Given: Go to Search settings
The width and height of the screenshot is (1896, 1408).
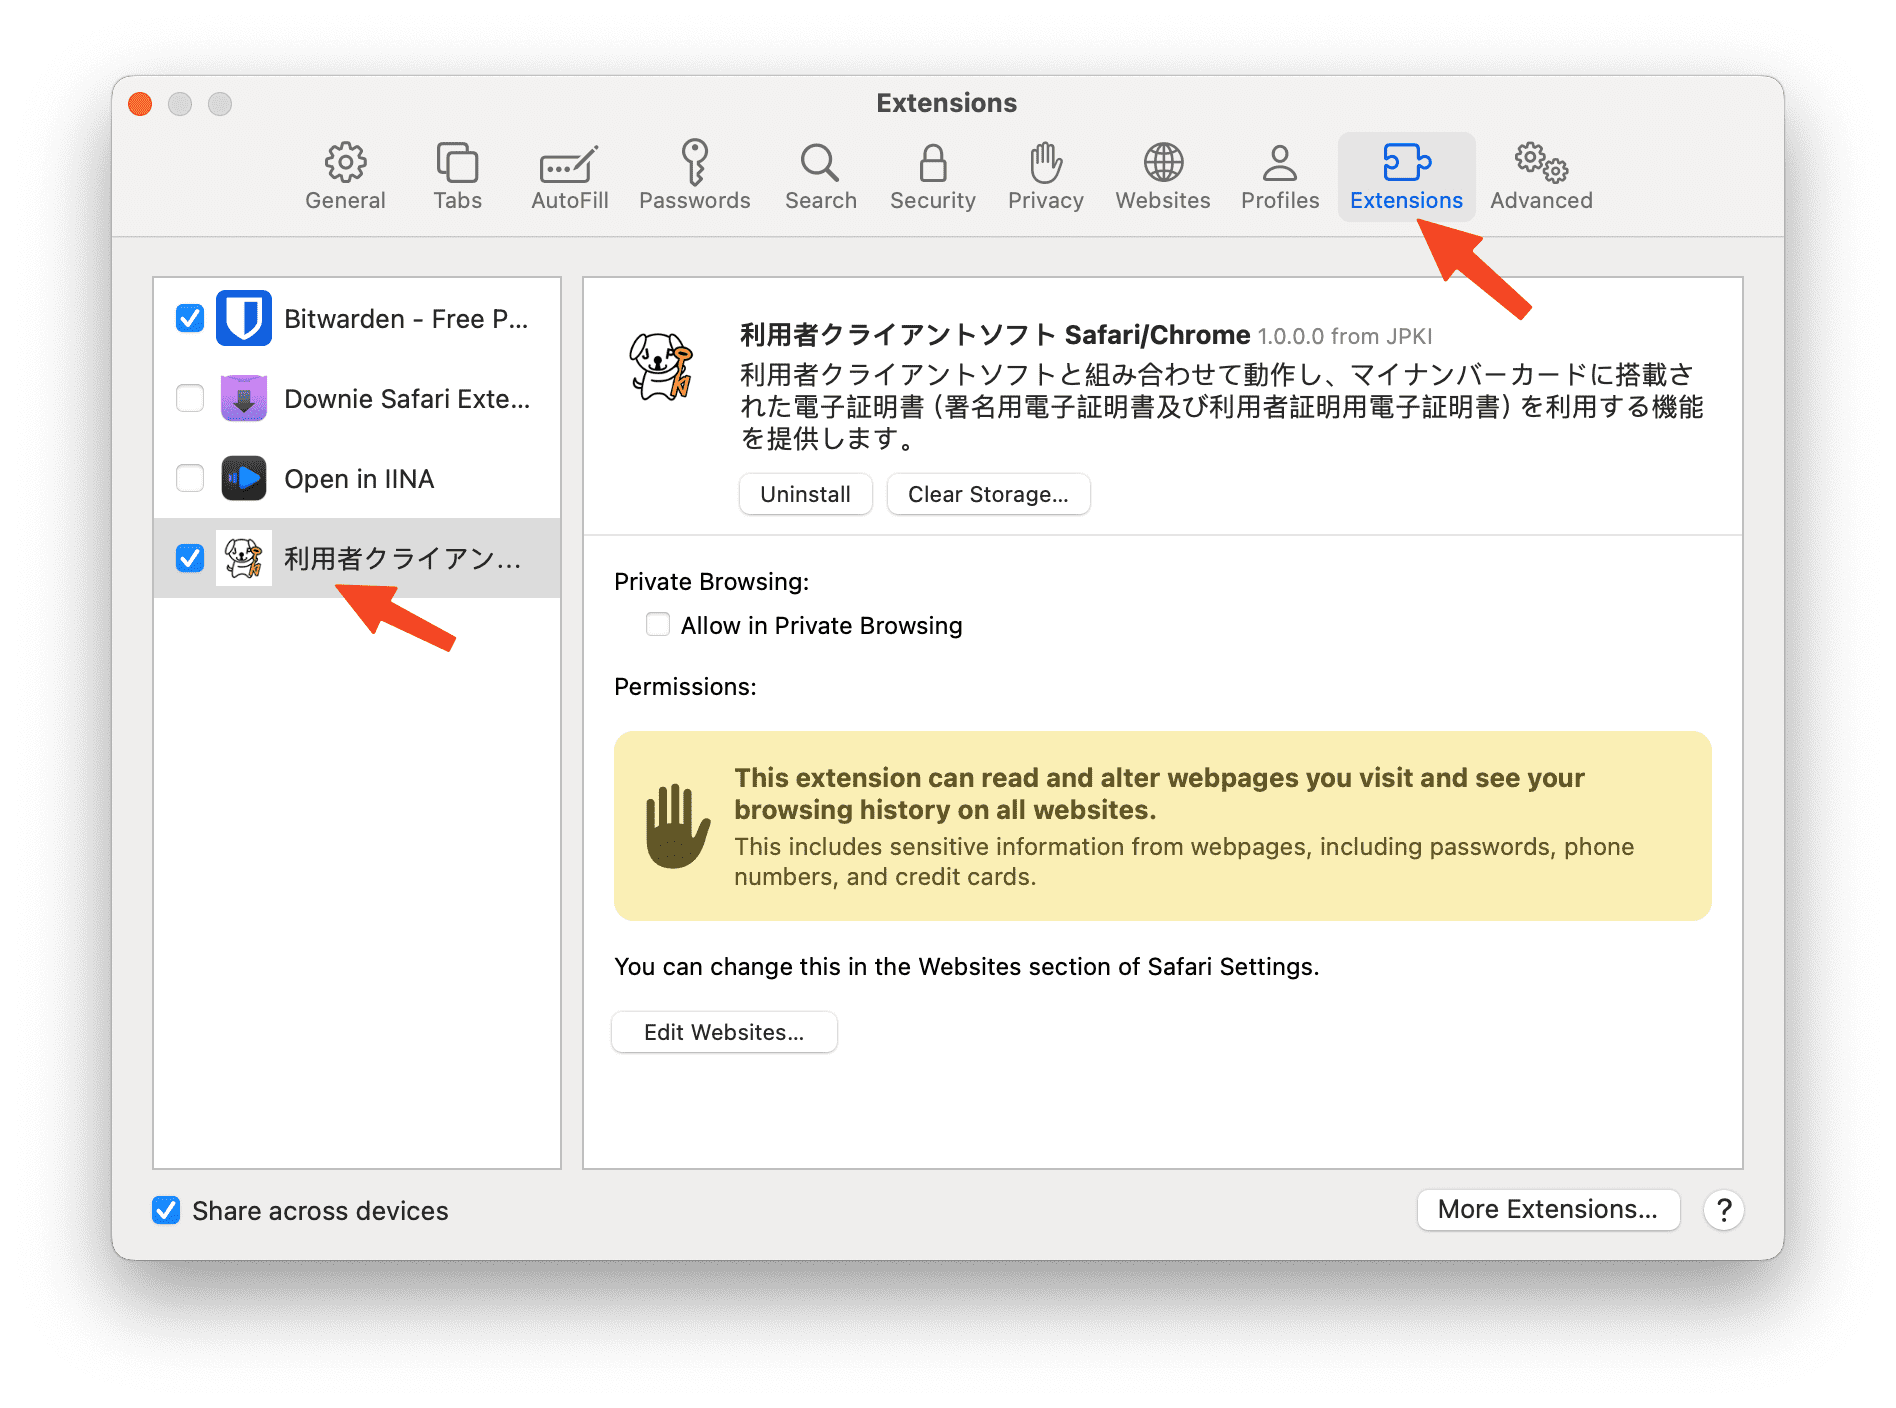Looking at the screenshot, I should tap(820, 176).
